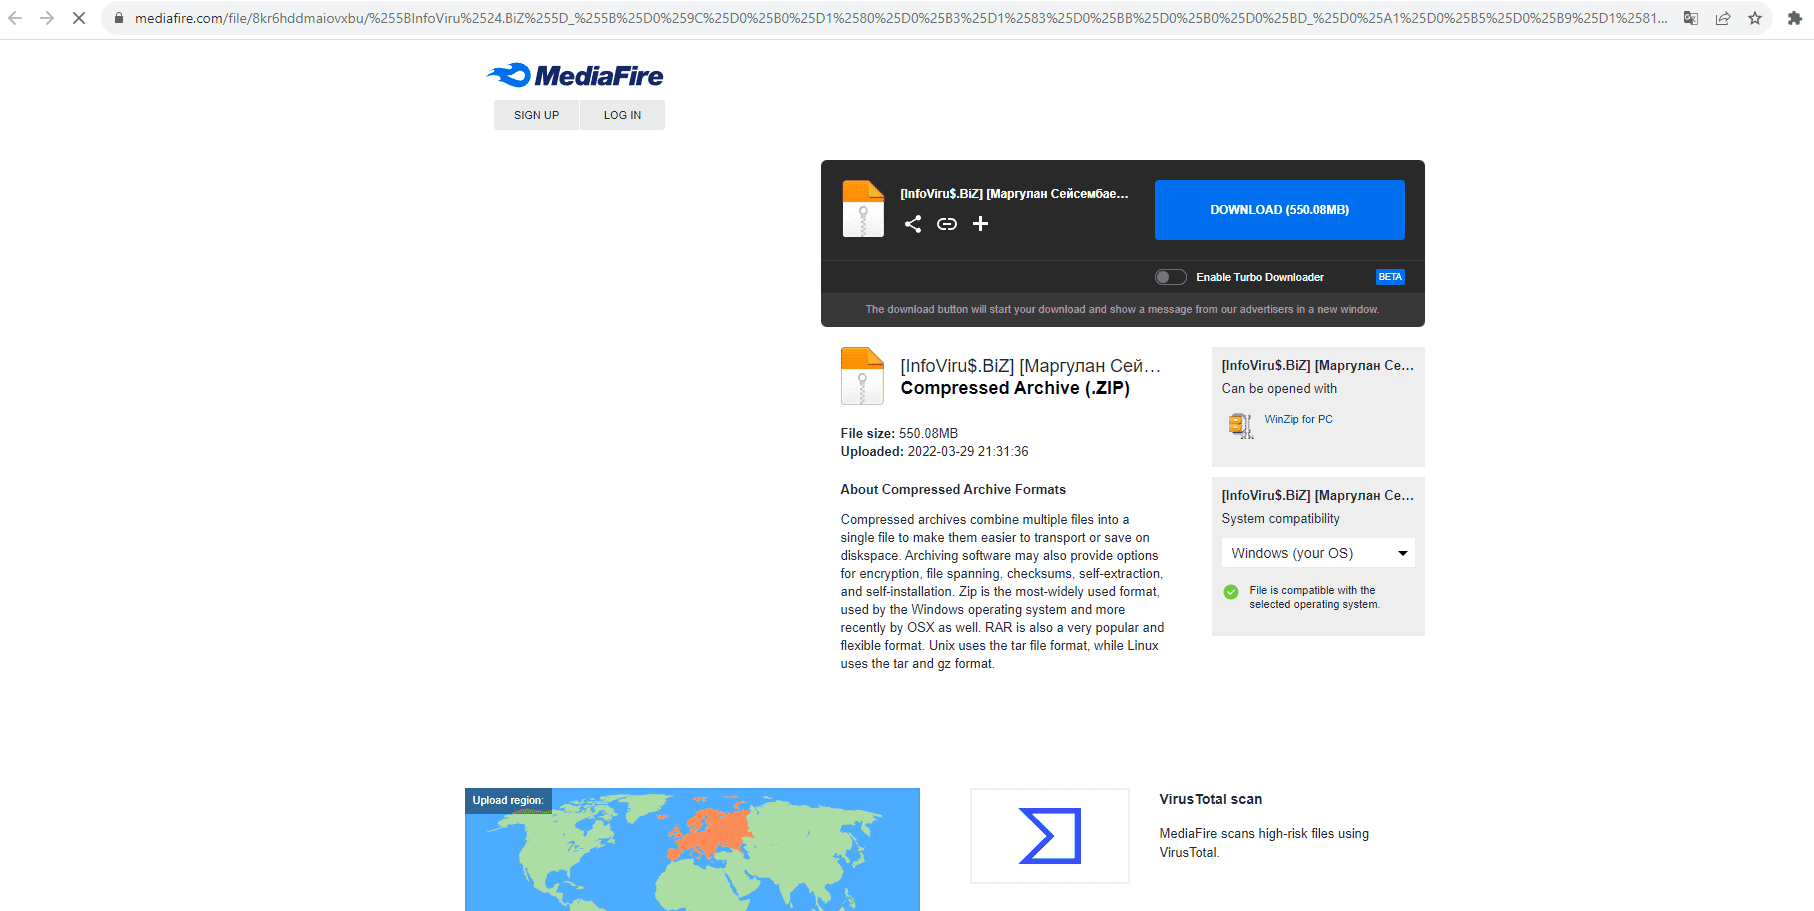Bookmark this page with the star icon
This screenshot has height=911, width=1814.
[1755, 18]
